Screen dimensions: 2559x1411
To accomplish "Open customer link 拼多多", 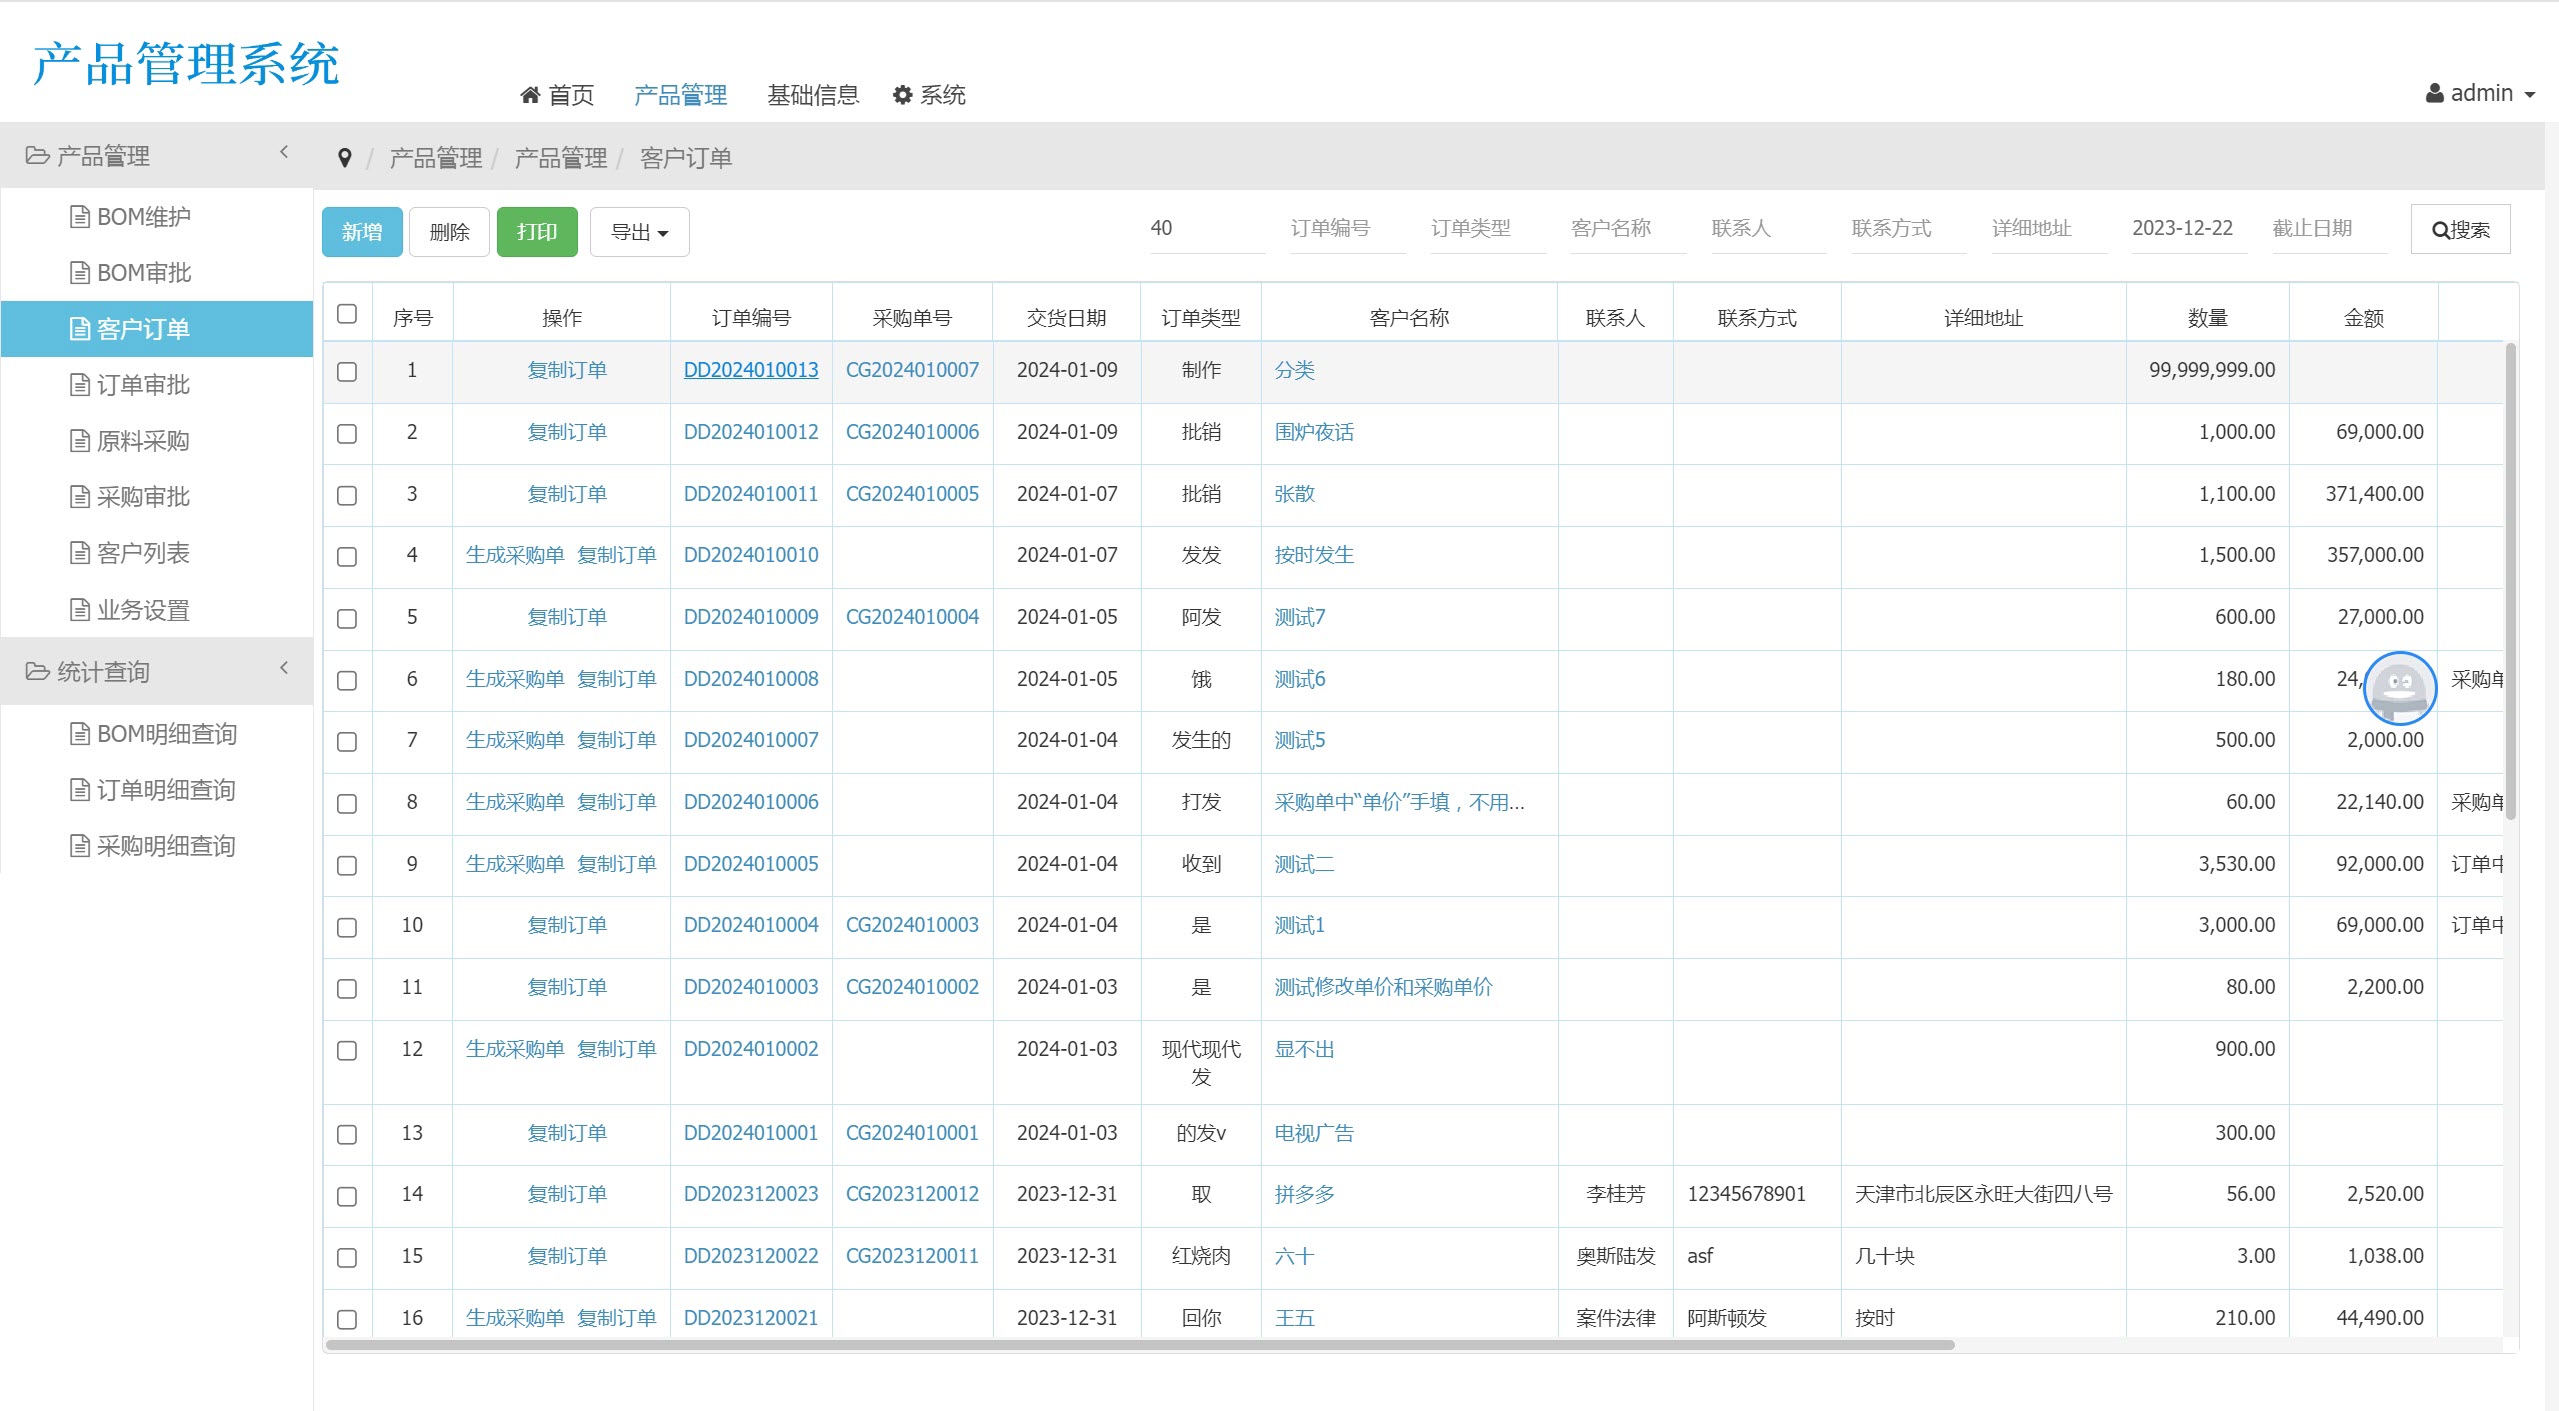I will pyautogui.click(x=1304, y=1194).
